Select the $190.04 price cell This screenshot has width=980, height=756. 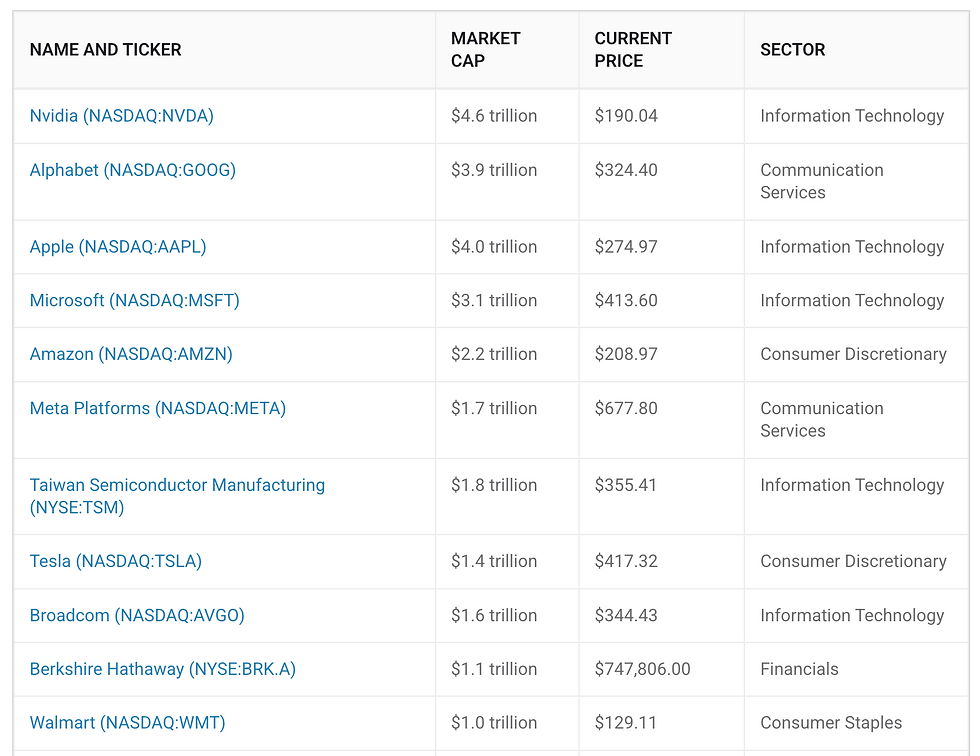pos(626,116)
